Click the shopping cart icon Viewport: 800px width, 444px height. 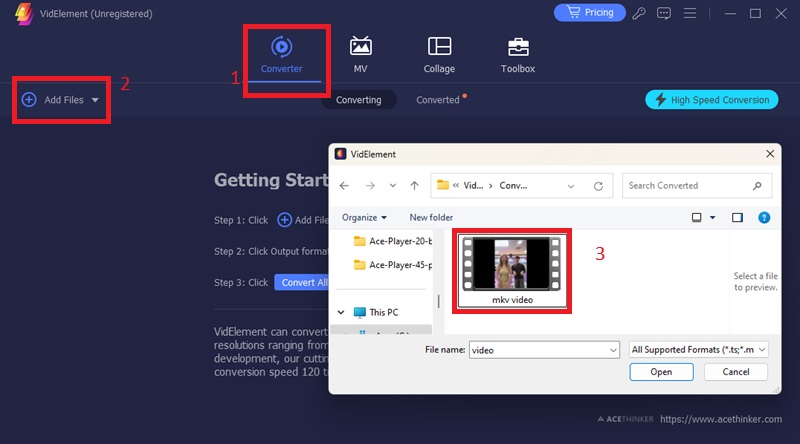tap(573, 12)
